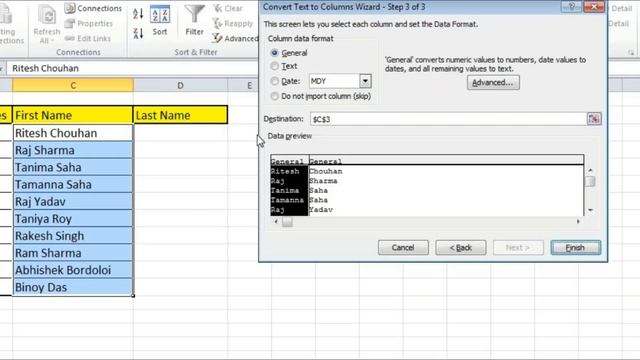Select the Raj Yadav cell
640x360 pixels.
[x=73, y=202]
